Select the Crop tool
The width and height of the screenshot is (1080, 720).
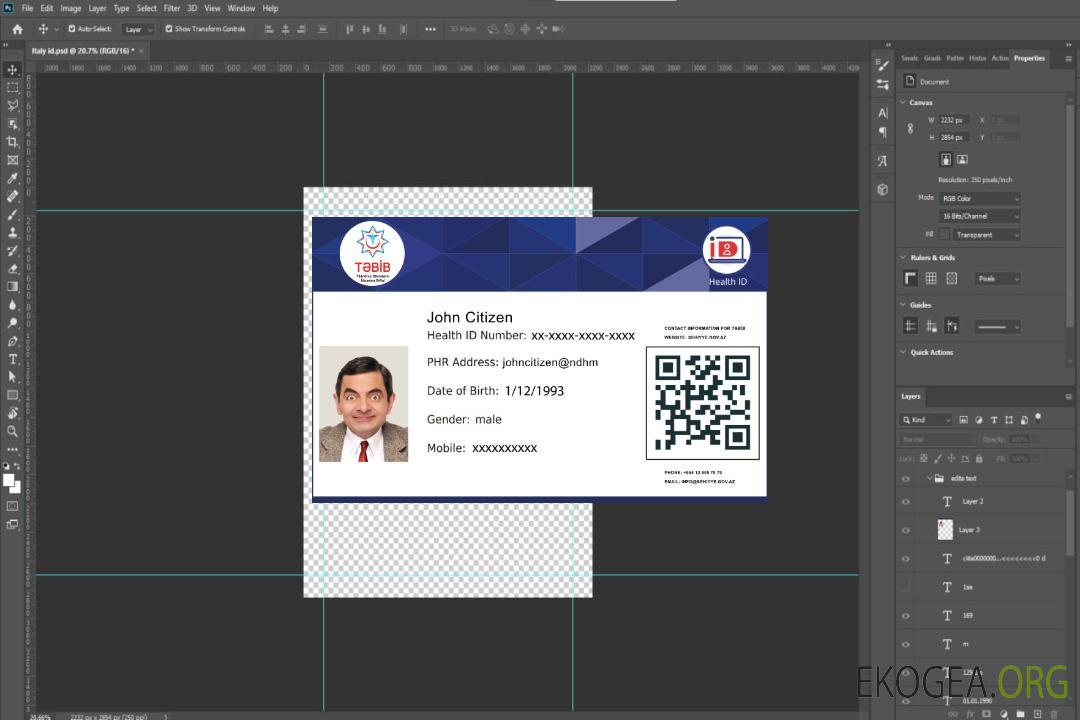point(13,142)
